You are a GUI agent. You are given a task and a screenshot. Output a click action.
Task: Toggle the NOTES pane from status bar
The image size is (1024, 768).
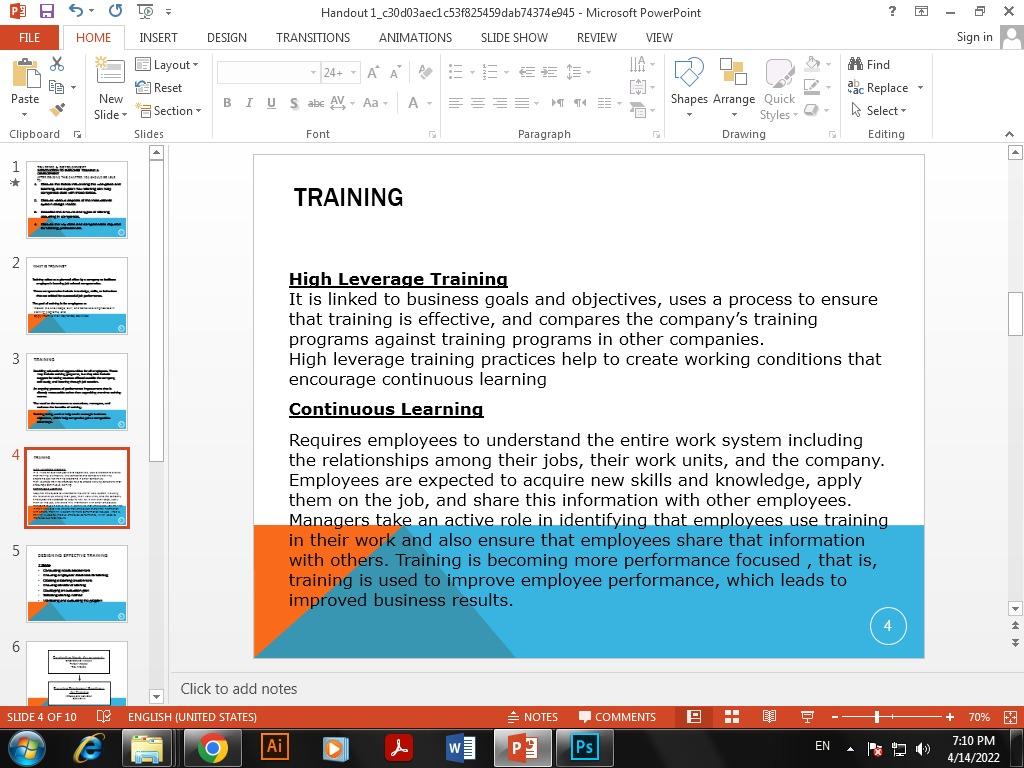point(534,717)
